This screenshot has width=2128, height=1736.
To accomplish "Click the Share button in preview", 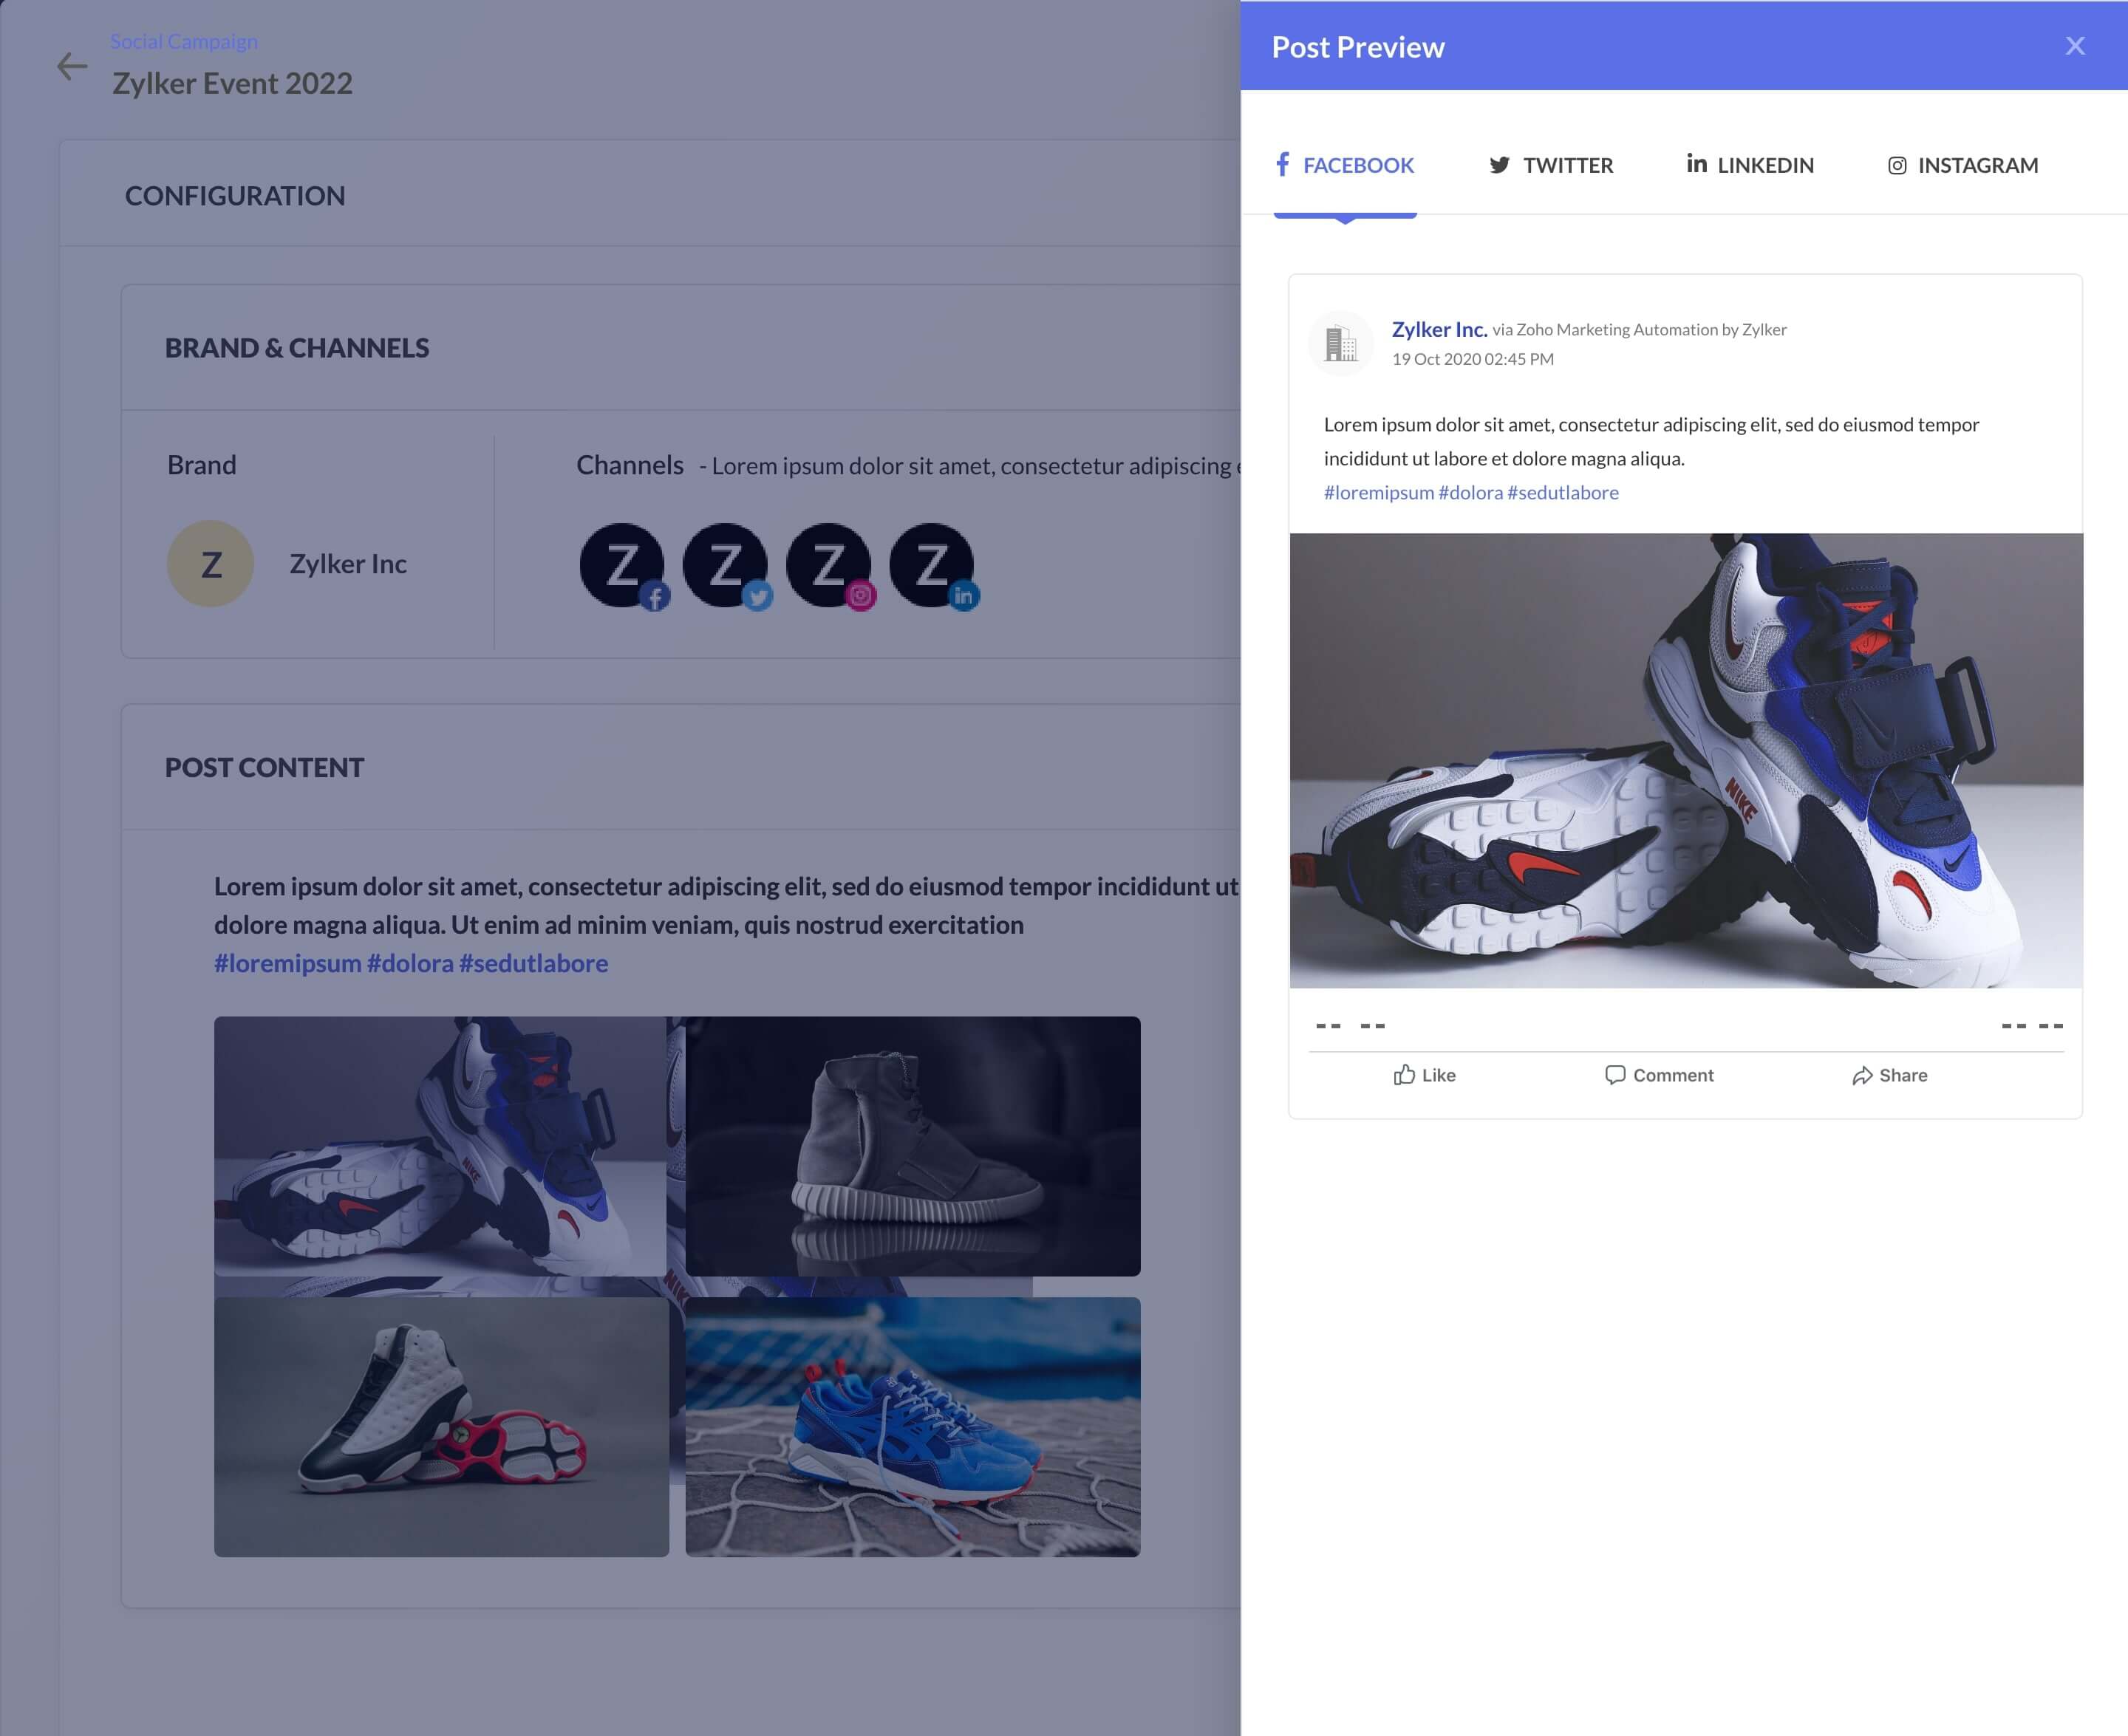I will 1889,1075.
